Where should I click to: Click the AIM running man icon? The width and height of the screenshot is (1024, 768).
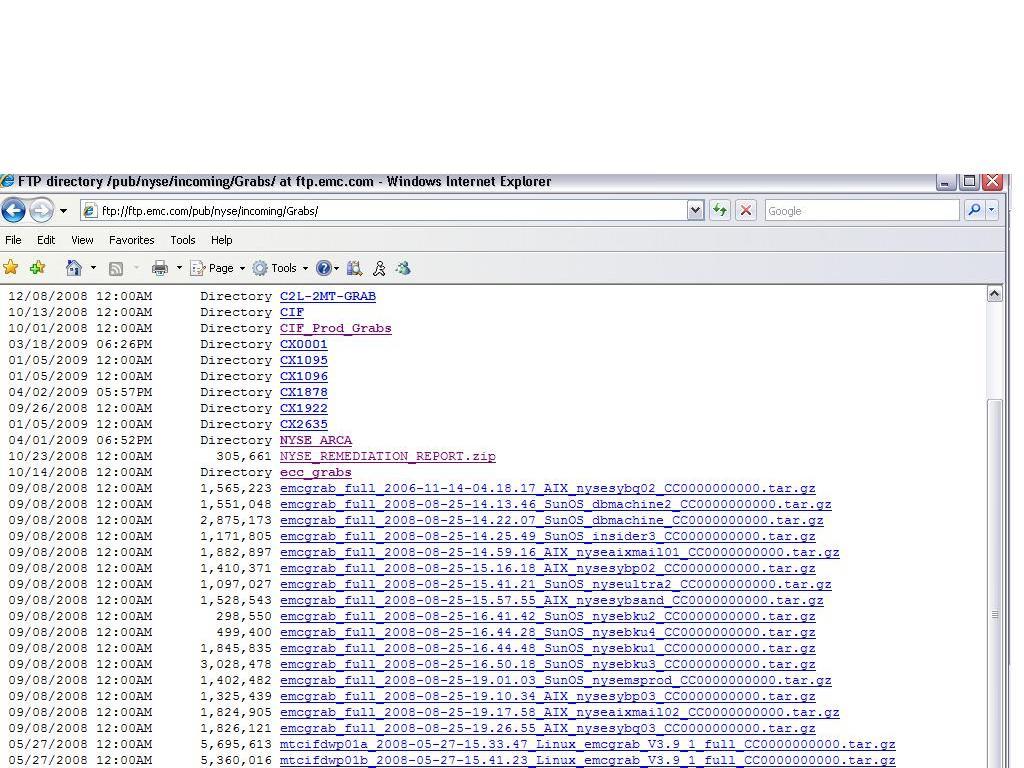tap(379, 268)
